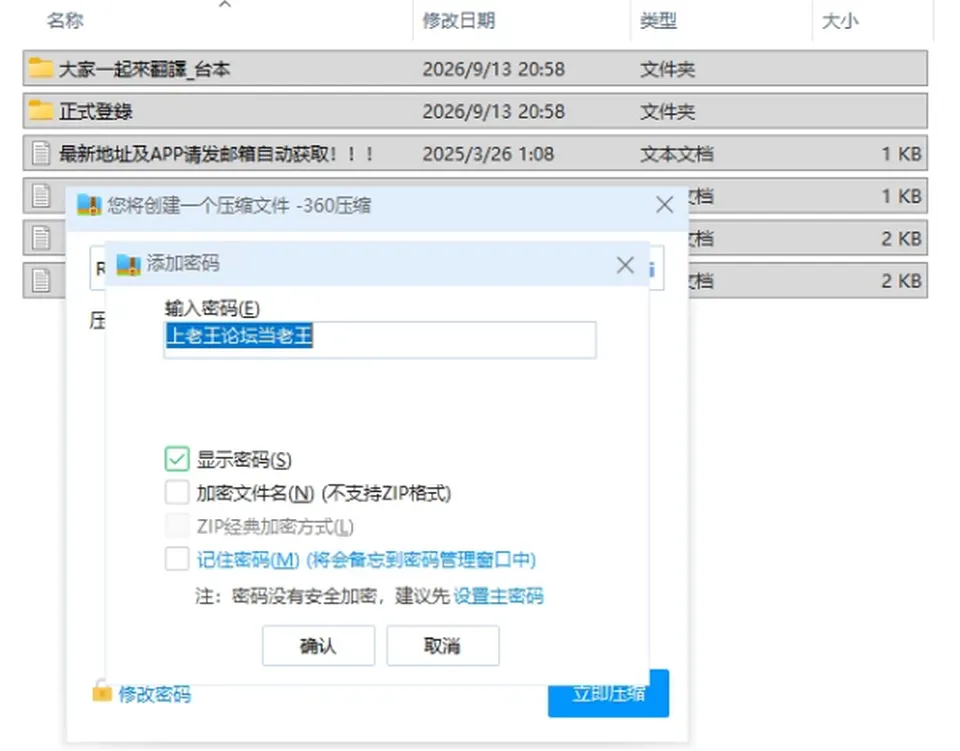Sort files by the 大小 column header
This screenshot has width=960, height=751.
coord(840,21)
